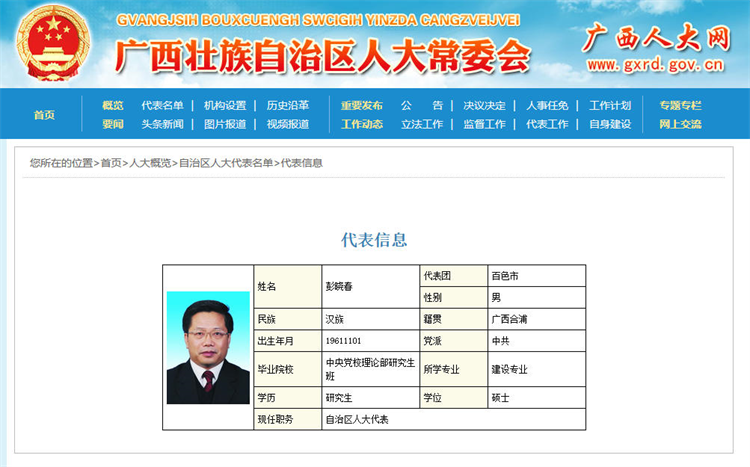Click 公告 in navigation bar

coord(421,105)
